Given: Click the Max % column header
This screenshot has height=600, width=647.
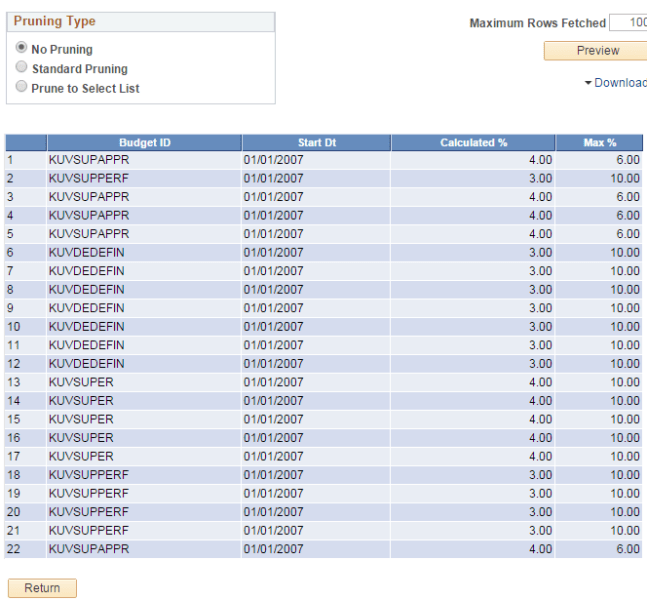Looking at the screenshot, I should click(599, 143).
